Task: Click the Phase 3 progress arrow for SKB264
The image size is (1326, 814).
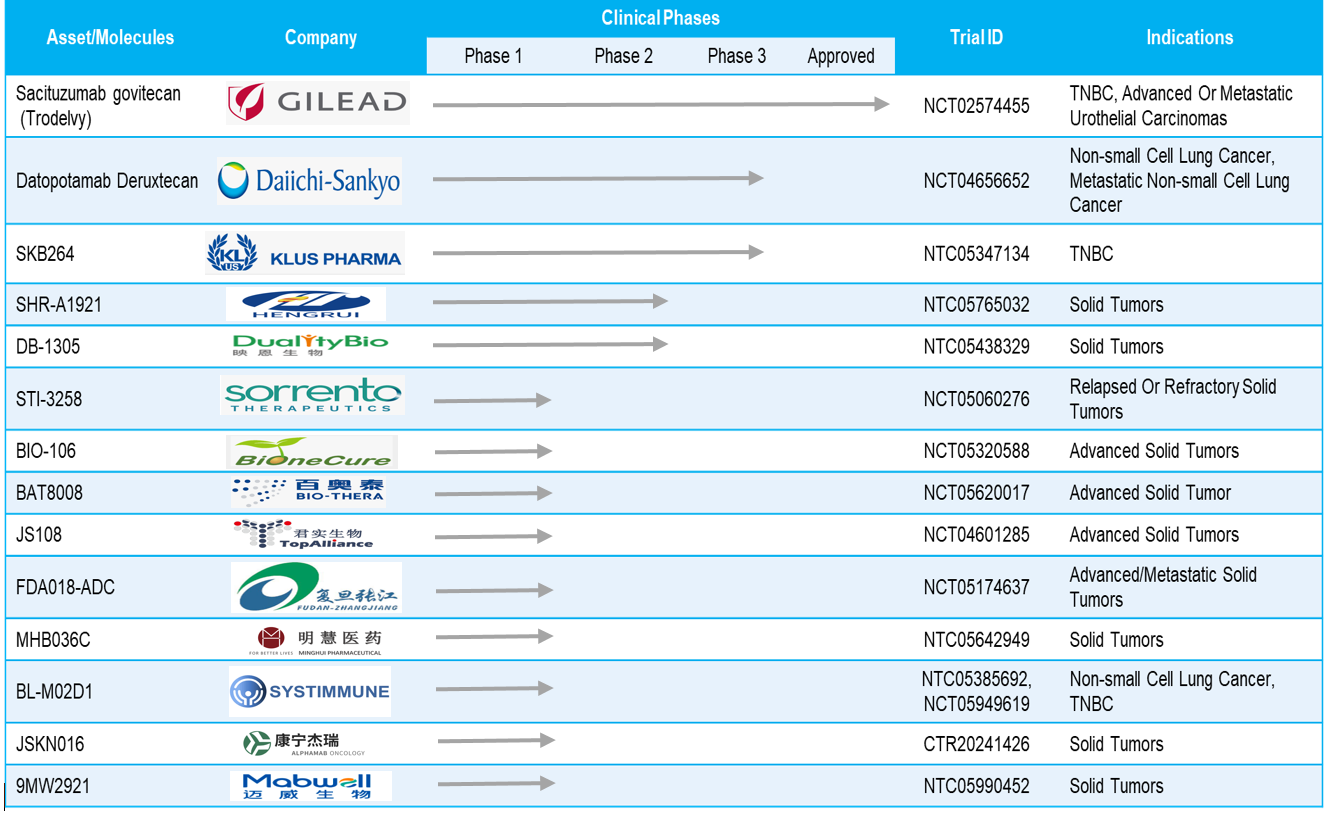Action: coord(597,253)
